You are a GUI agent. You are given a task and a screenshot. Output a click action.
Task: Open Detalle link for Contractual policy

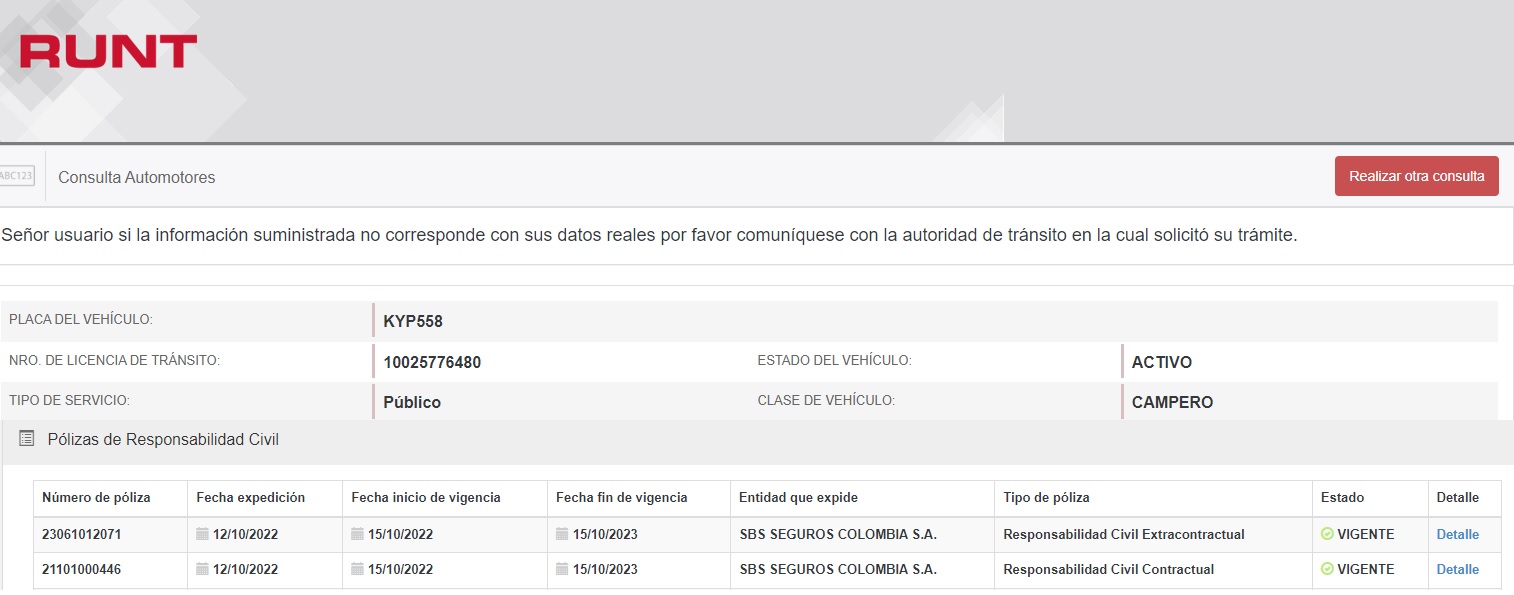point(1457,569)
